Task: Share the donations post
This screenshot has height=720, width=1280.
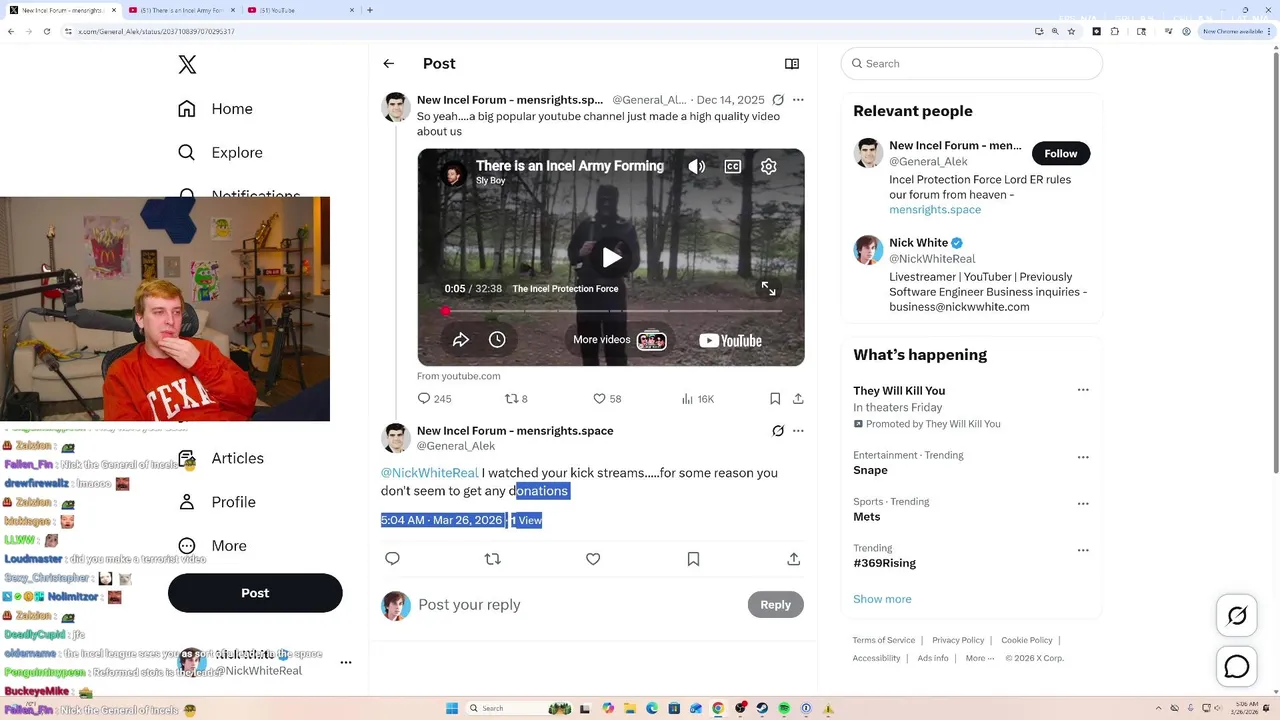Action: click(x=794, y=559)
